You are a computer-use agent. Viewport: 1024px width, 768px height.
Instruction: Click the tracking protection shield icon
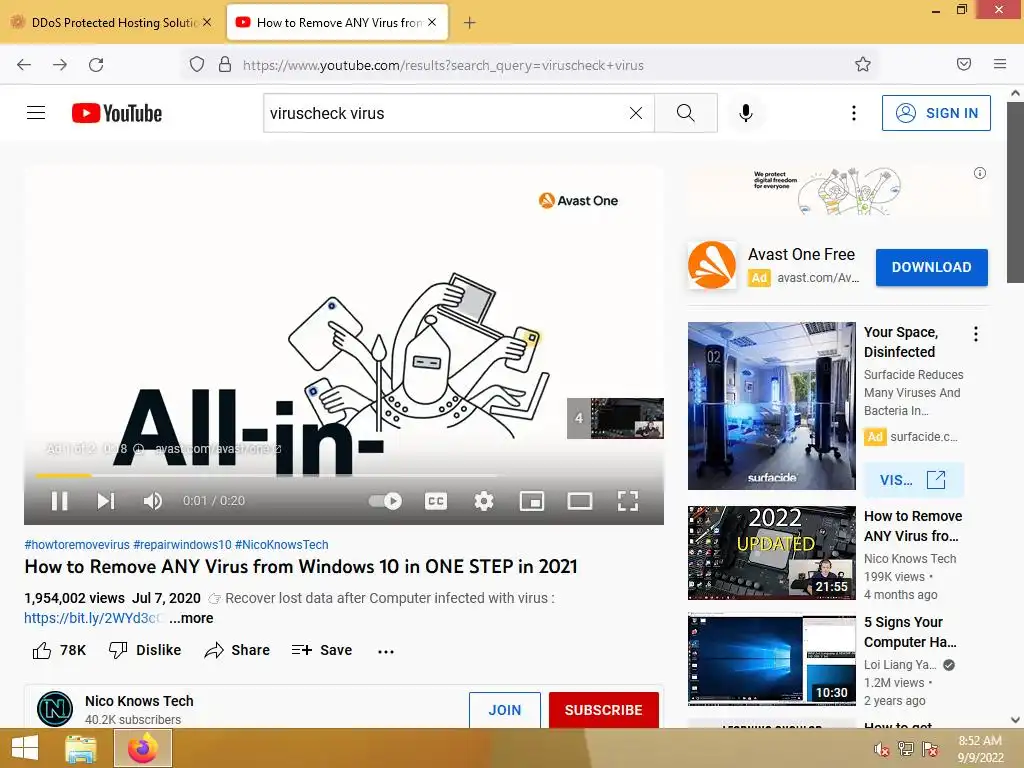pyautogui.click(x=197, y=65)
